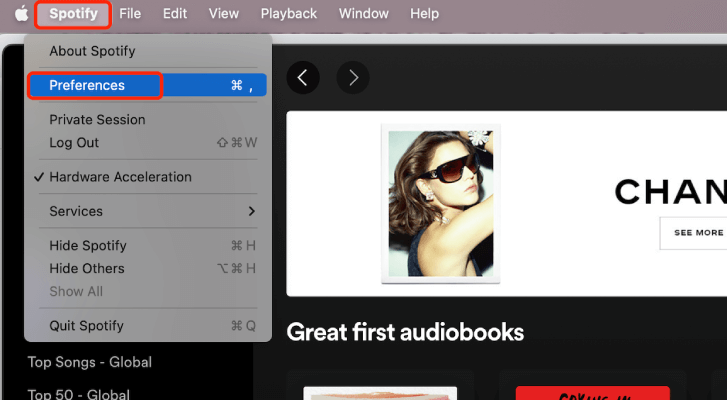Open the Playback menu
727x400 pixels.
coord(288,14)
